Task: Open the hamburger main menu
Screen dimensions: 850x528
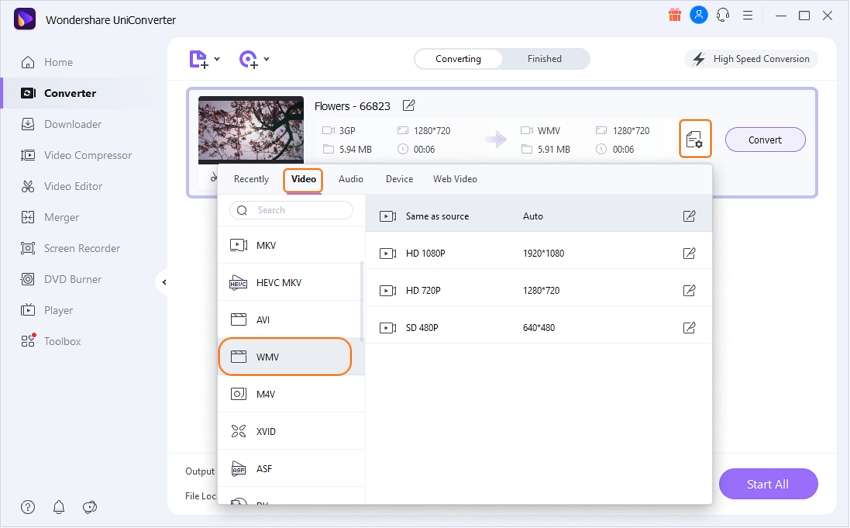Action: [748, 16]
